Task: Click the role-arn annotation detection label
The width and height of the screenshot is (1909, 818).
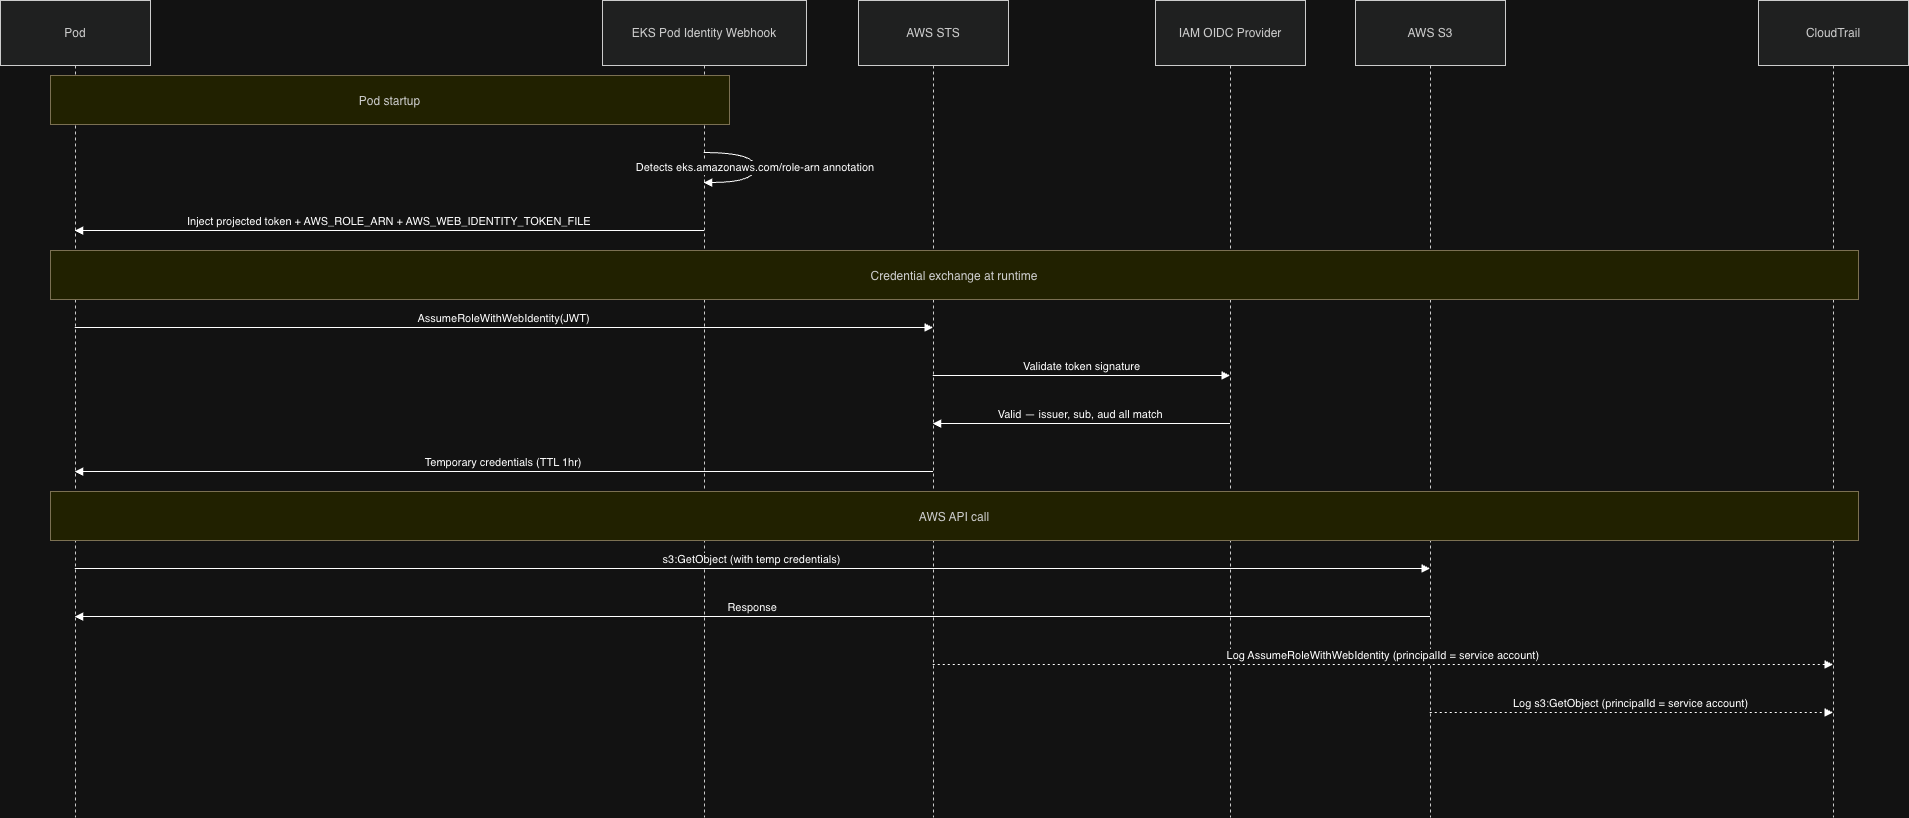Action: click(x=755, y=167)
